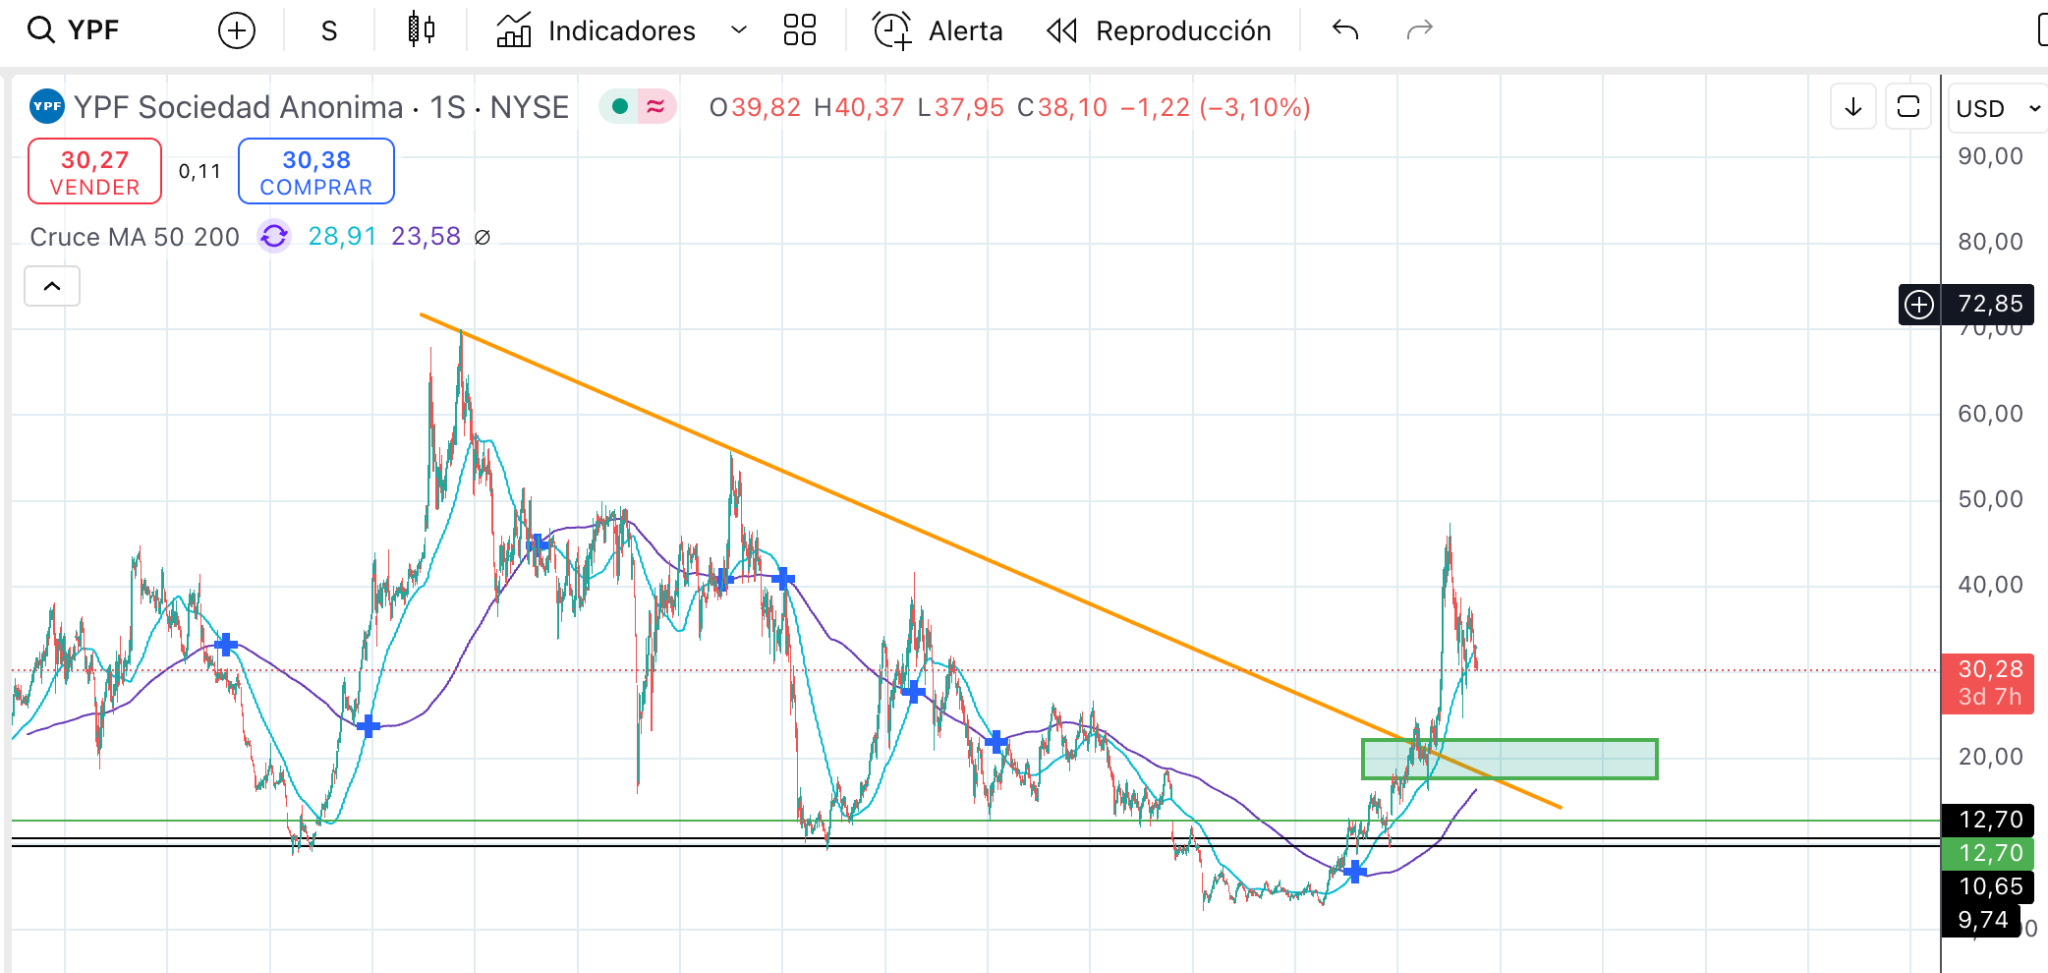
Task: Change the S weekly timeframe interval
Action: click(329, 31)
